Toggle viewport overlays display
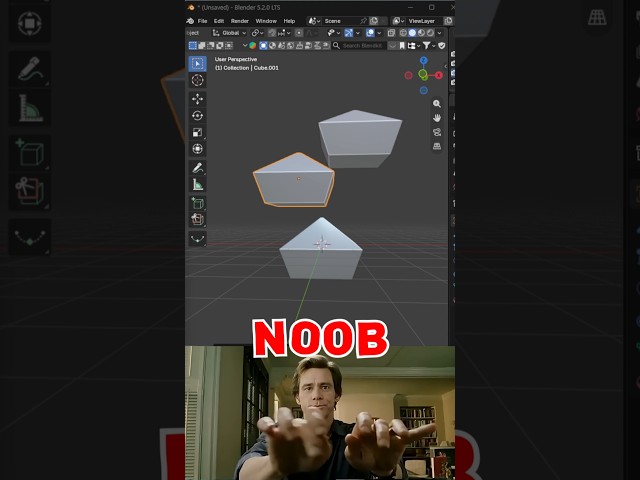Screen dimensions: 640x480 point(370,33)
